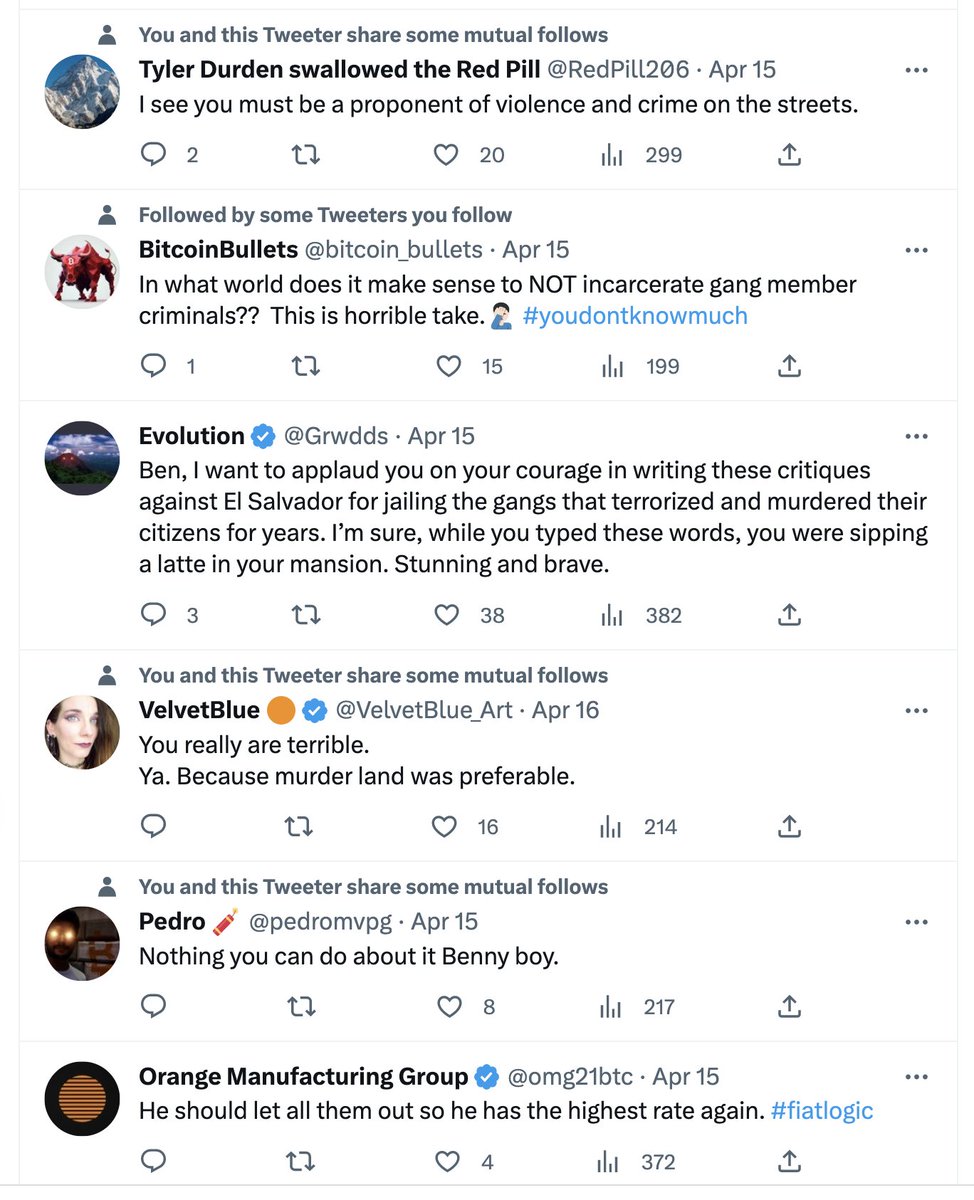
Task: Like the VelvetBlue tweet
Action: click(x=443, y=827)
